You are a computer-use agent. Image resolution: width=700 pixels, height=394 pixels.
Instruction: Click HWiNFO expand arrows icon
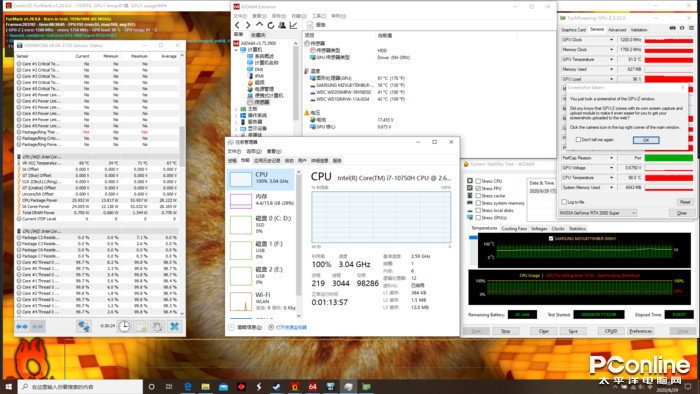(x=21, y=327)
